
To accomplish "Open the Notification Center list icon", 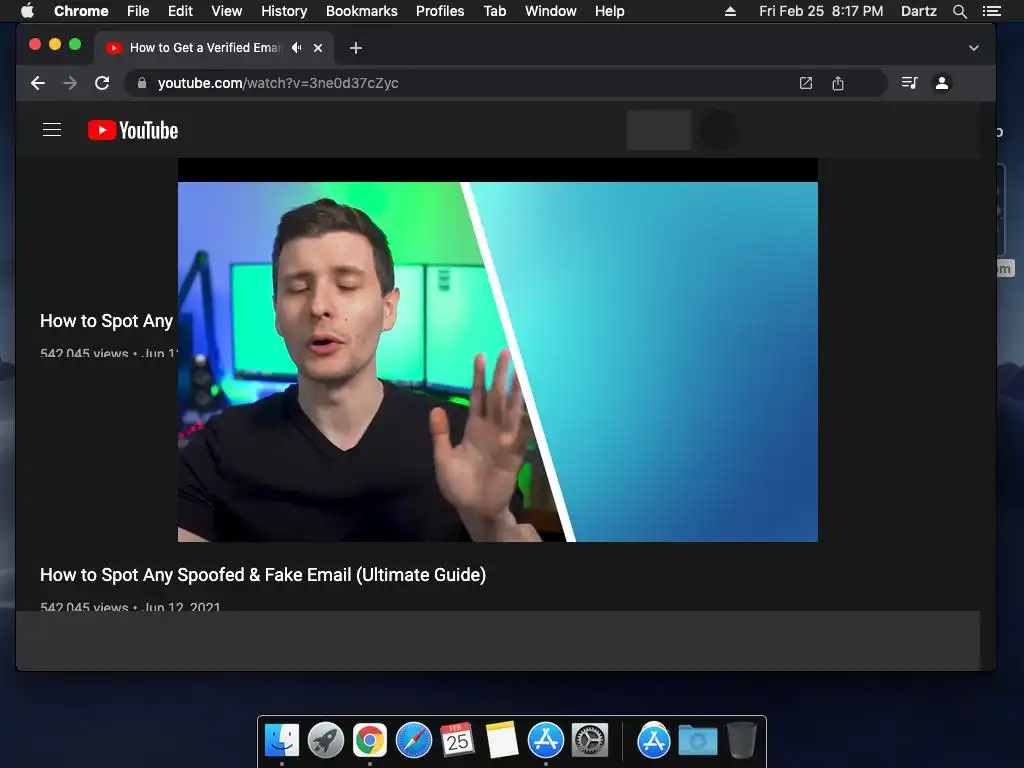I will 991,11.
